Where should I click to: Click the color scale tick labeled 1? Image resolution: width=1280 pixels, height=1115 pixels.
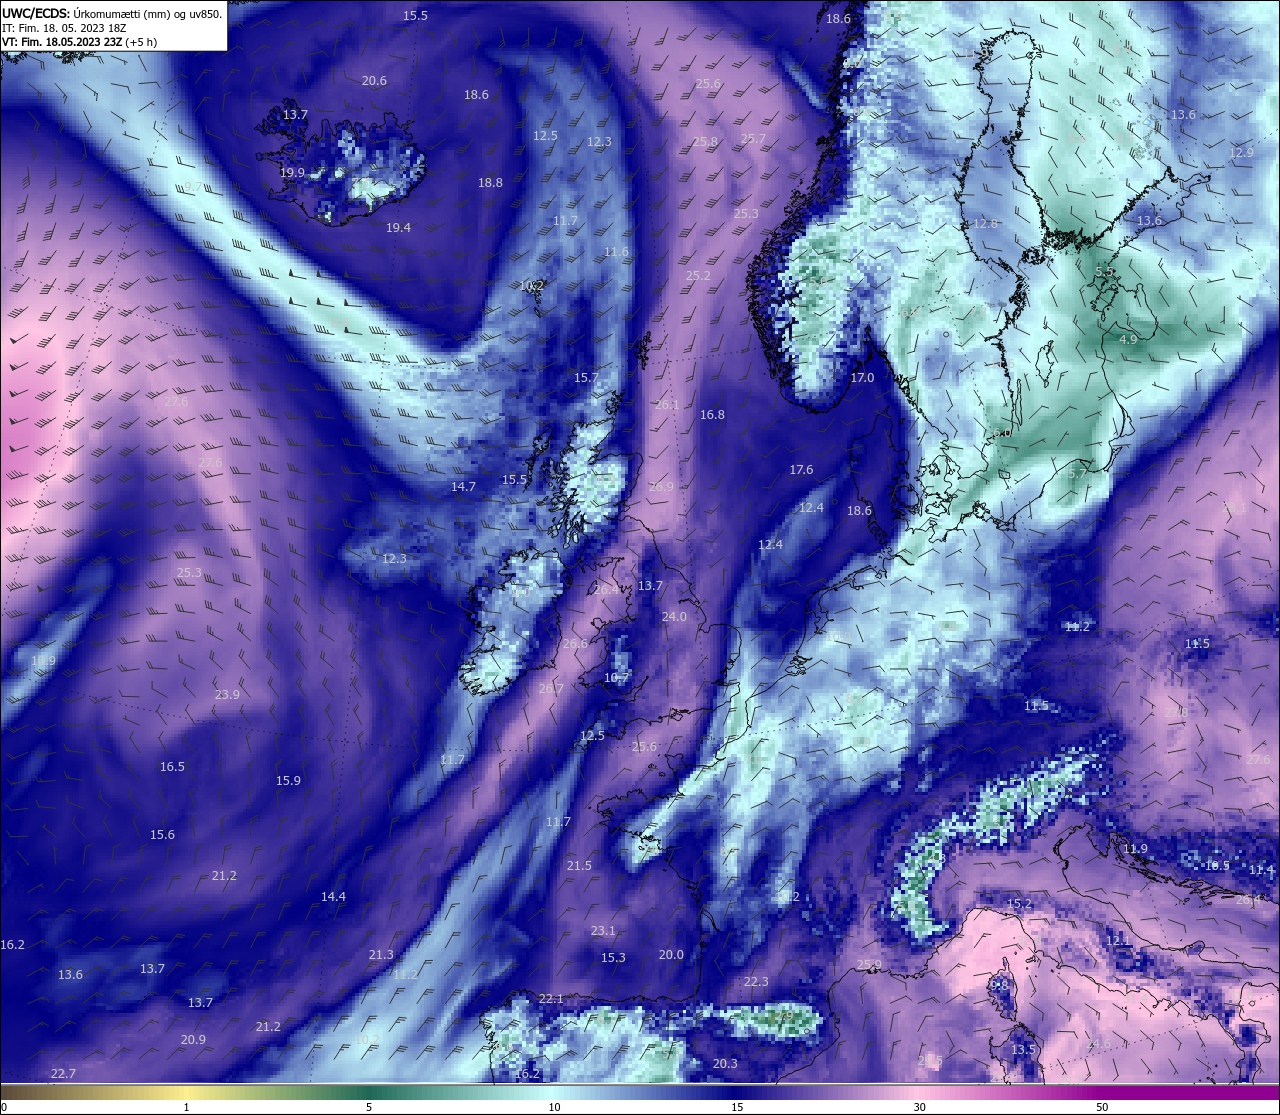pos(187,1107)
